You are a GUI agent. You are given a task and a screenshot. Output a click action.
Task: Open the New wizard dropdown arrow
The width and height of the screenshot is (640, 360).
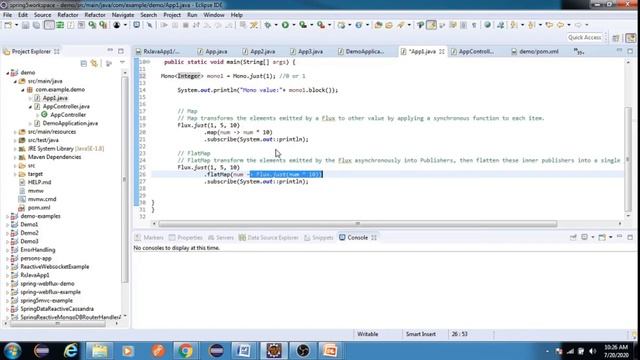click(16, 25)
